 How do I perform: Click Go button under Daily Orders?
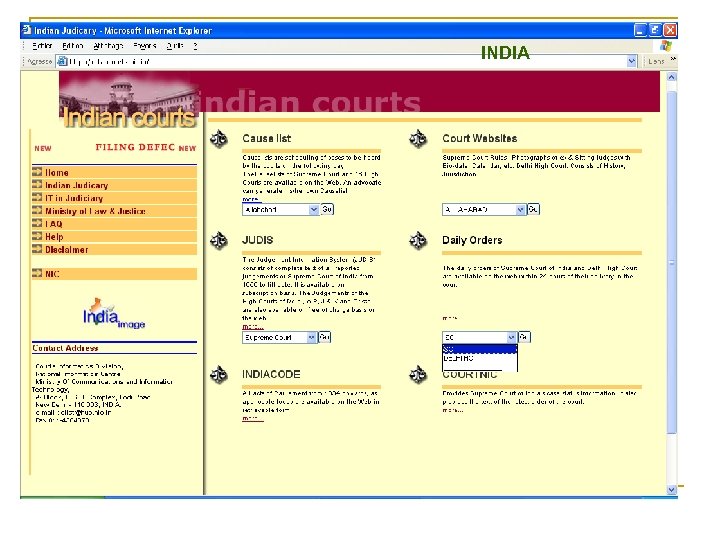coord(524,338)
